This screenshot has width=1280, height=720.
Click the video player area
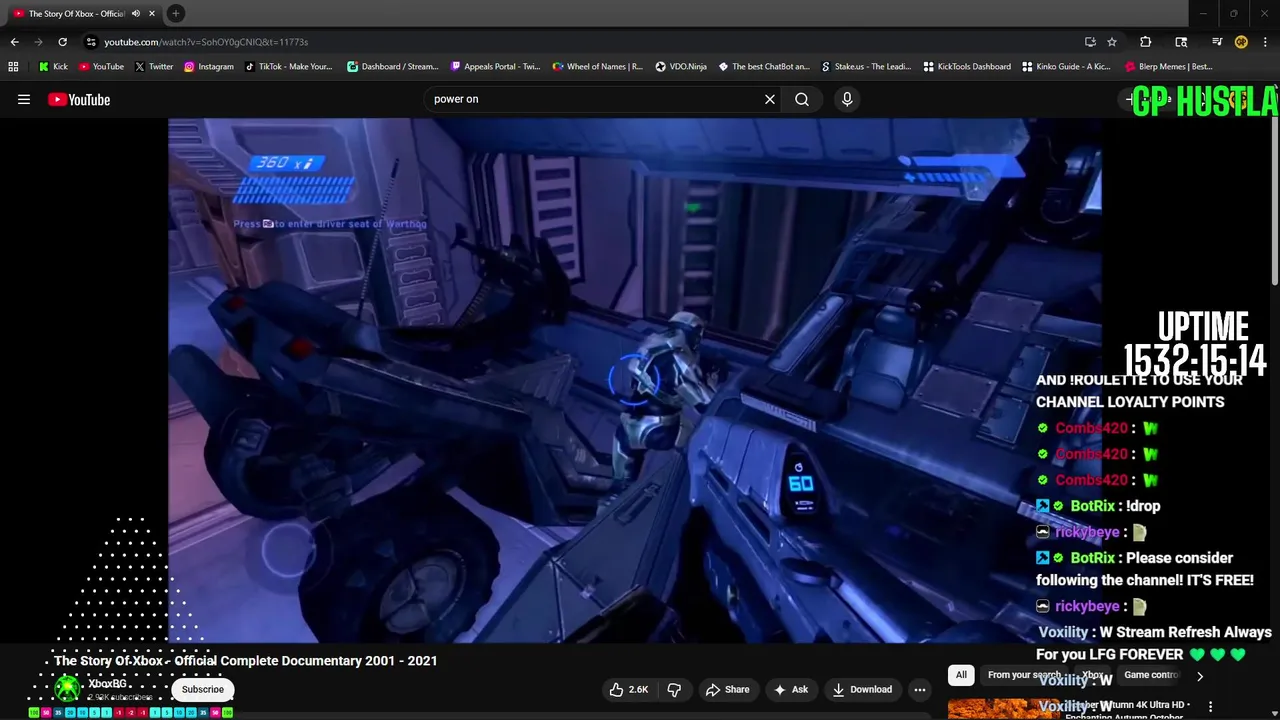[635, 380]
